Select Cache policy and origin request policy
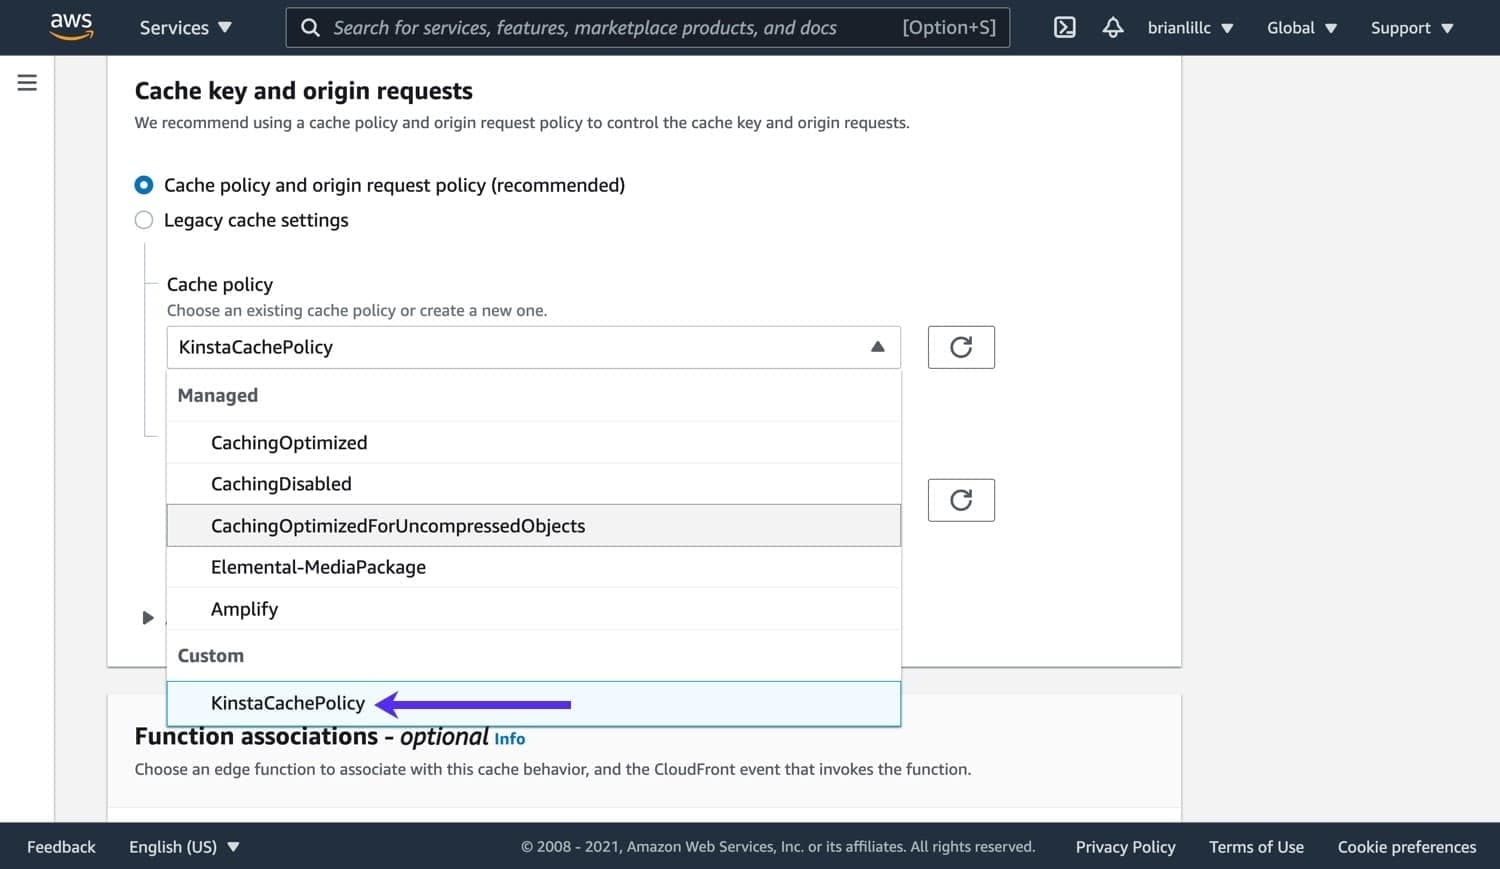1500x869 pixels. pos(144,185)
